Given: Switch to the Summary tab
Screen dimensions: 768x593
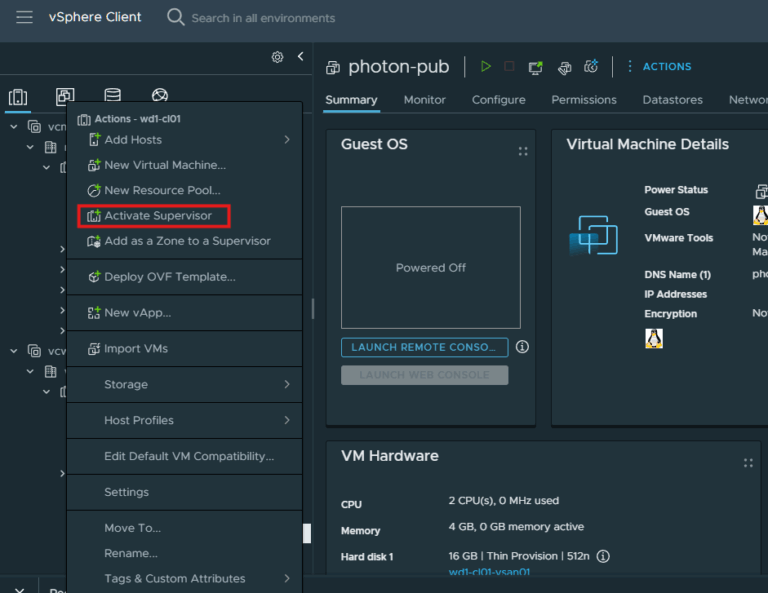Looking at the screenshot, I should 351,100.
